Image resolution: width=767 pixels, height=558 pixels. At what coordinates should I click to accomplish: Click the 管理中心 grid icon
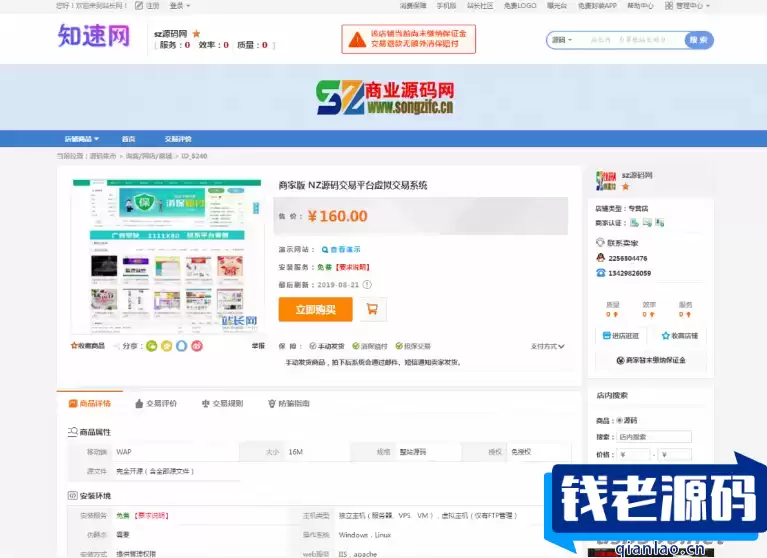click(x=669, y=6)
